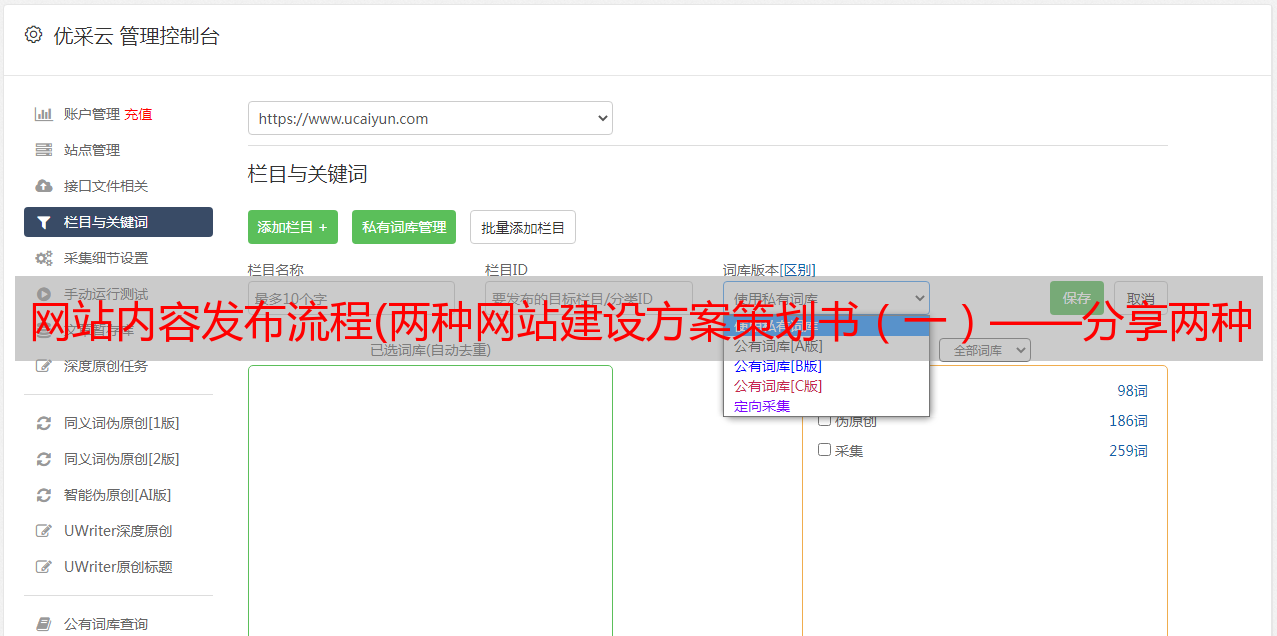Click the 私有词库管理 button
1277x636 pixels.
404,227
